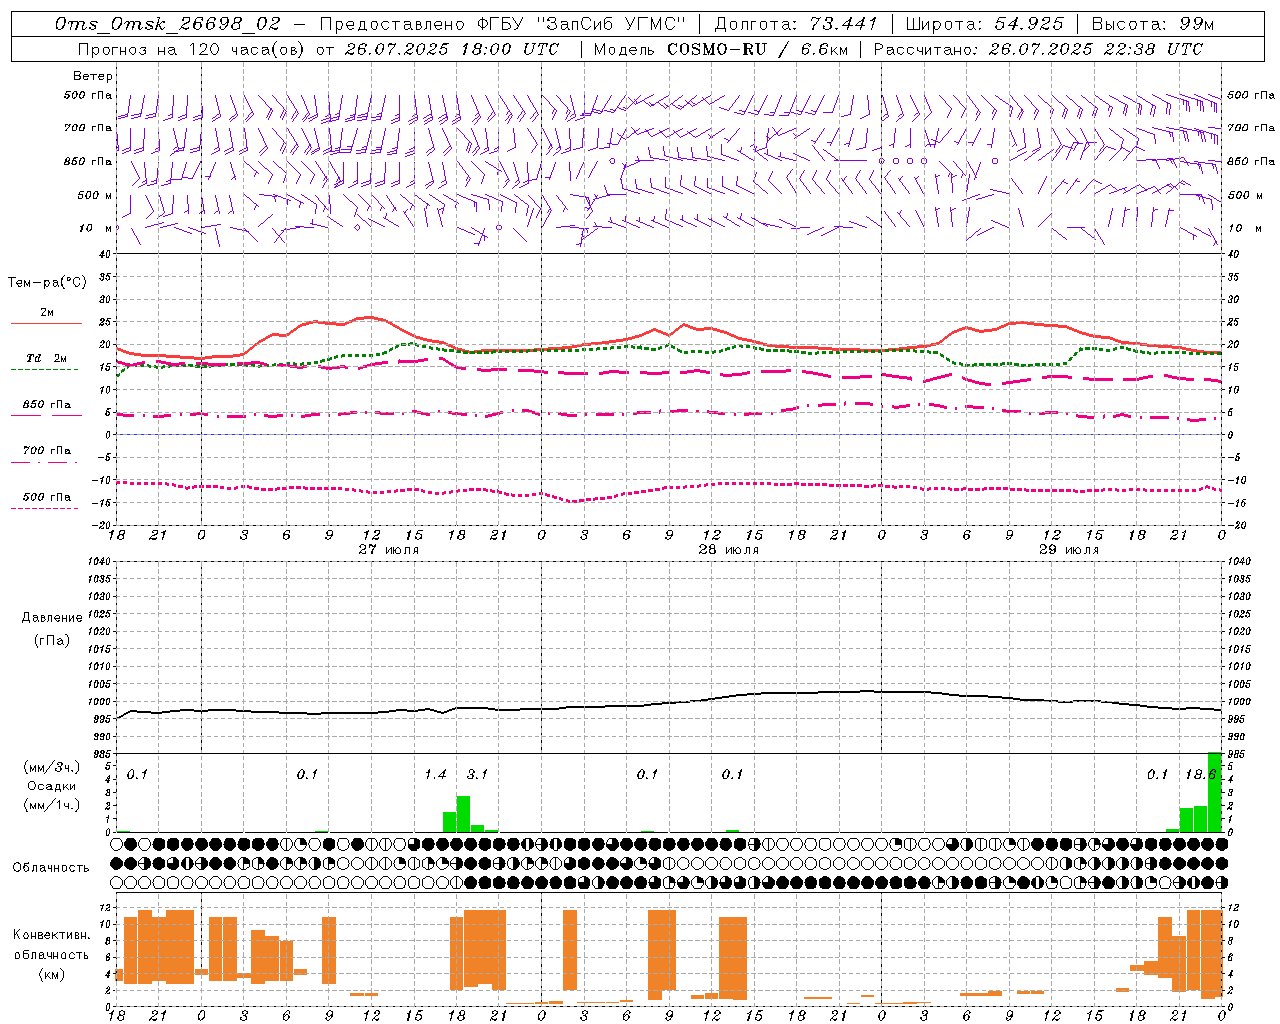The height and width of the screenshot is (1024, 1280).
Task: Click the model name COSMO-RU / 6.6км
Action: [757, 49]
